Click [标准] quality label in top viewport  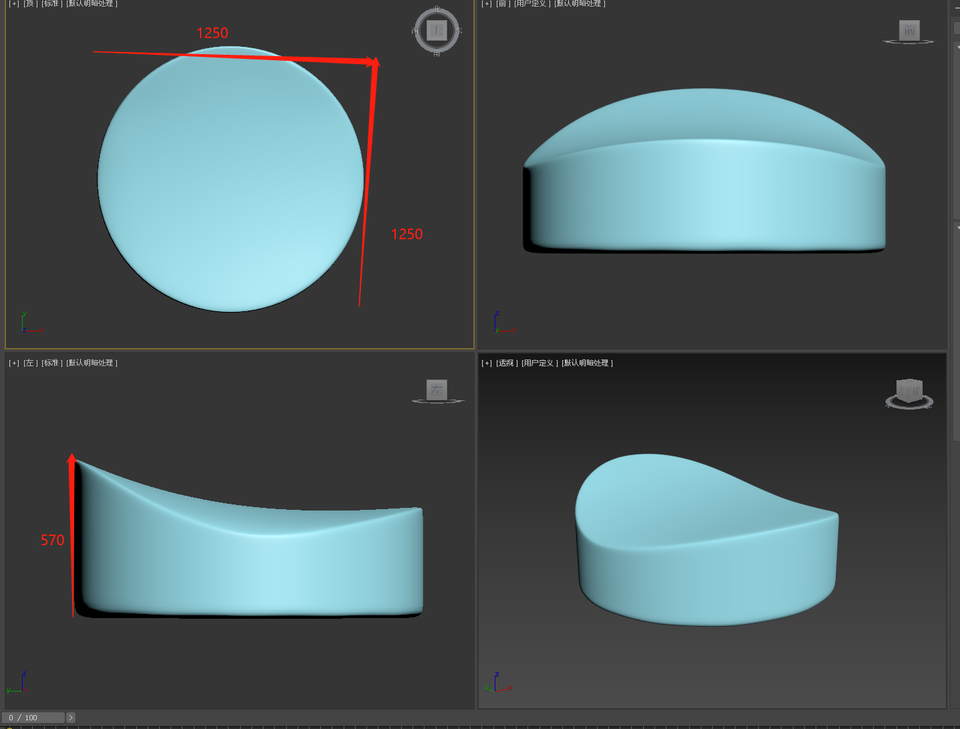[51, 4]
